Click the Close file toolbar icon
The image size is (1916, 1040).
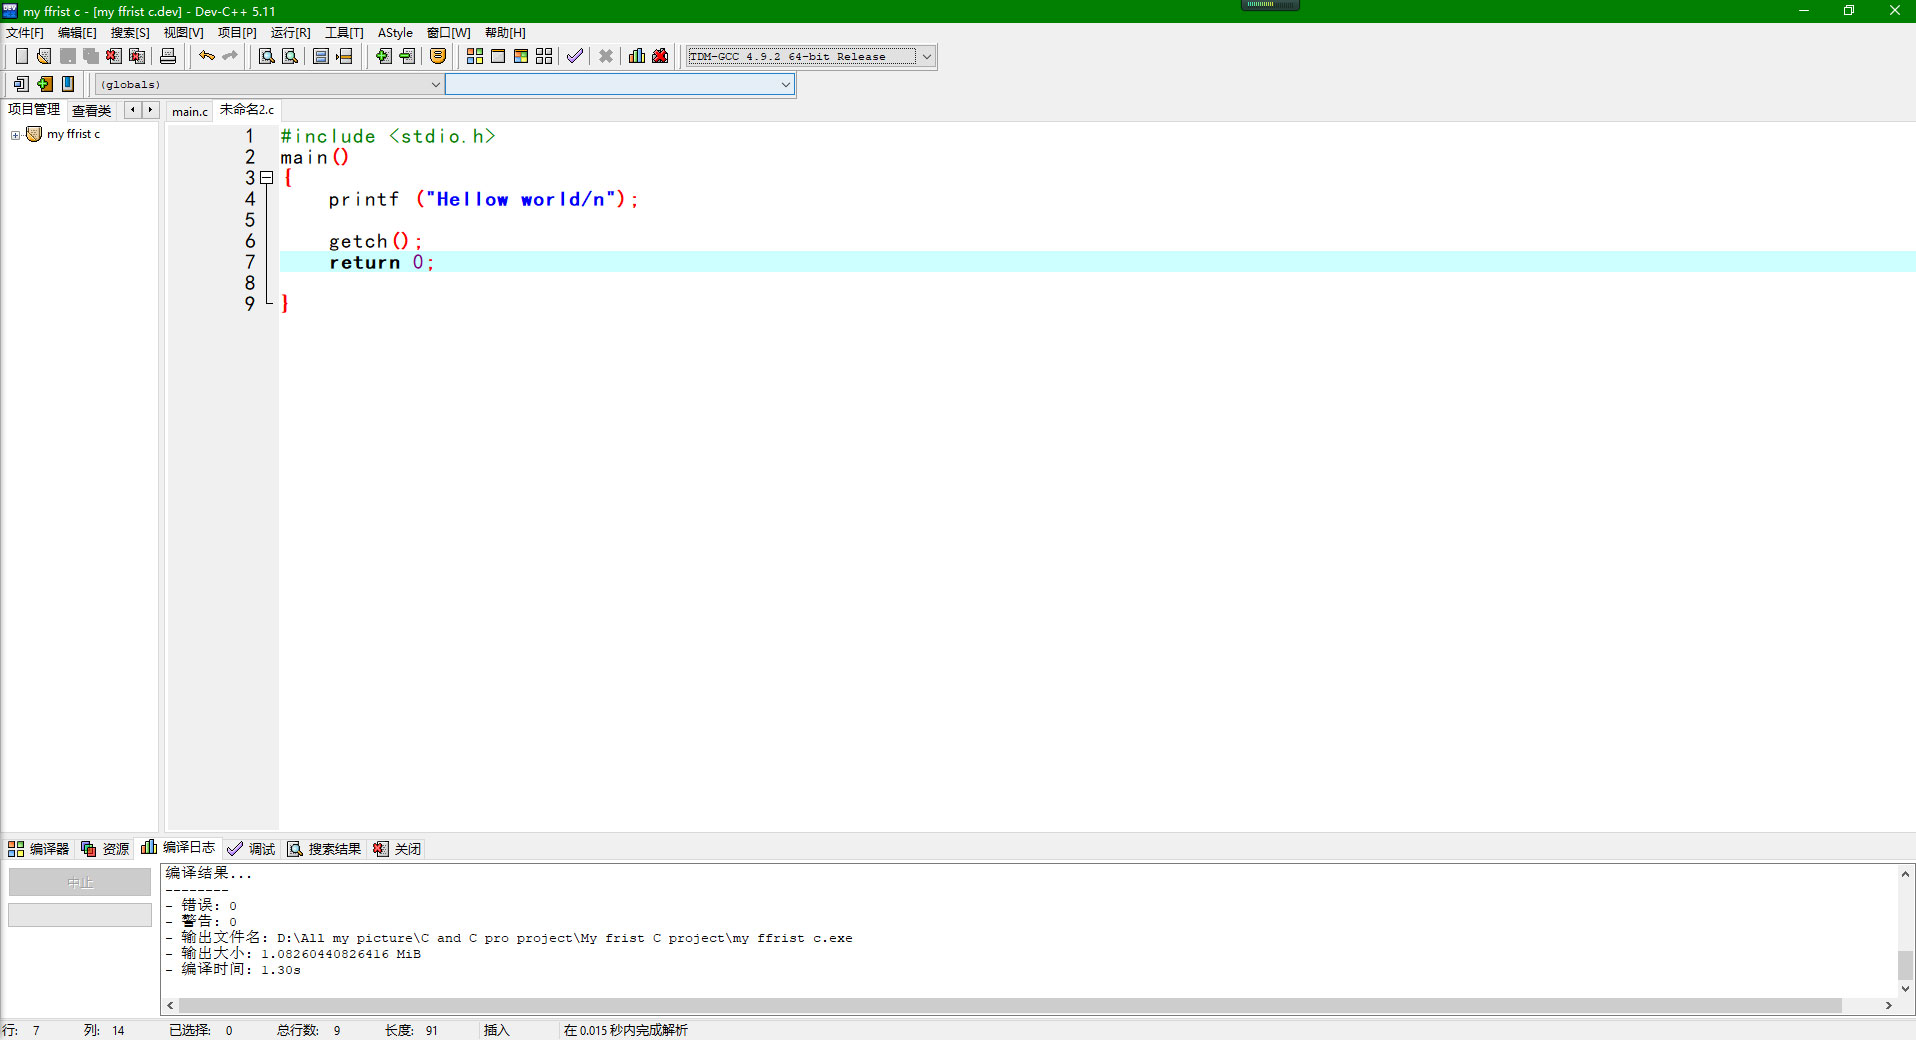pos(114,56)
